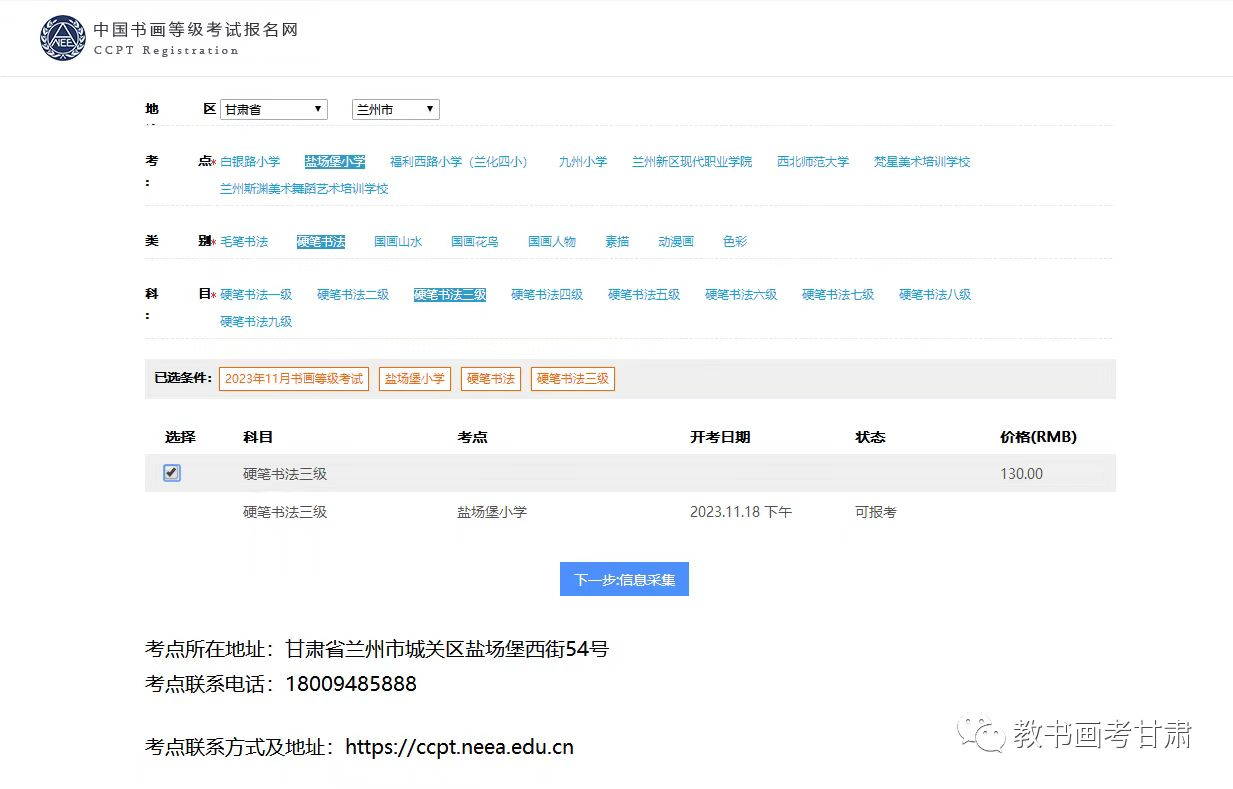Choose 西北师范大学 as the exam site

coord(812,162)
